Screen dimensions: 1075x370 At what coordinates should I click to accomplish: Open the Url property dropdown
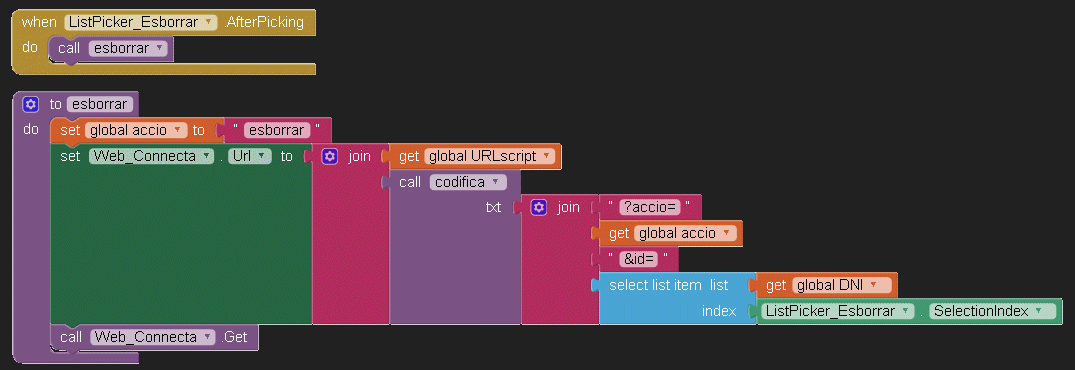(250, 156)
